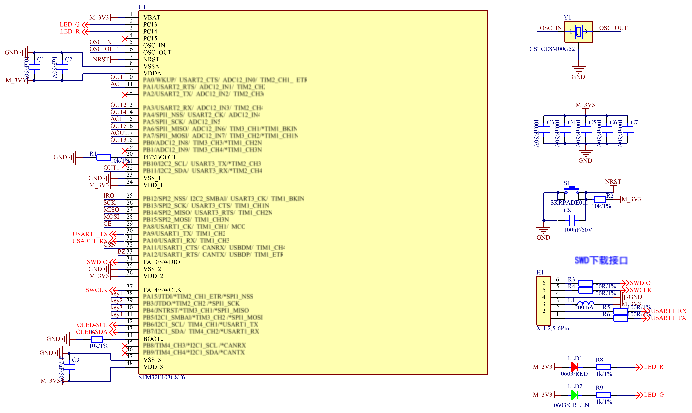Select the R1 resistor at BOOT1 pin
This screenshot has width=692, height=413.
click(x=103, y=157)
